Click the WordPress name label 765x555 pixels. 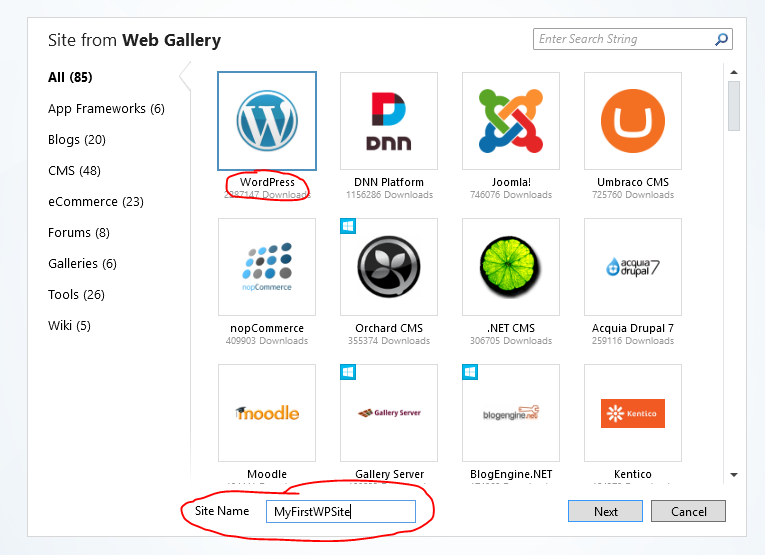[x=267, y=182]
